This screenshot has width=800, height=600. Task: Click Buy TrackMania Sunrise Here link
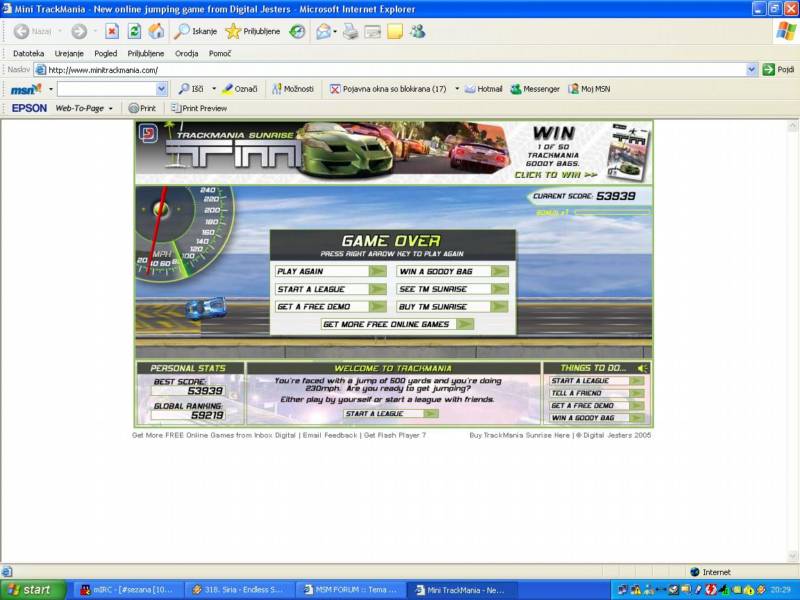tap(519, 435)
